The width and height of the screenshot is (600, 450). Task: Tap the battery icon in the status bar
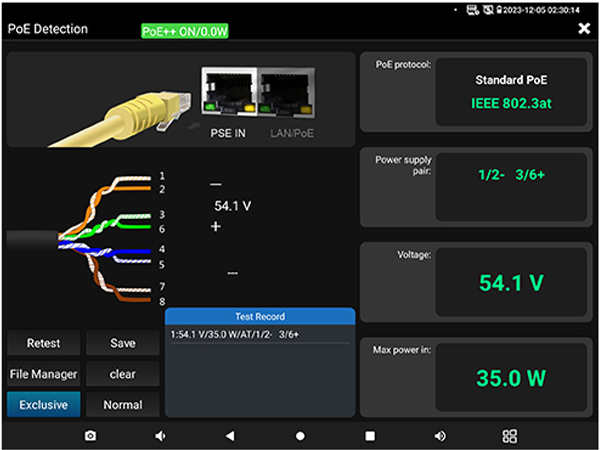[499, 10]
